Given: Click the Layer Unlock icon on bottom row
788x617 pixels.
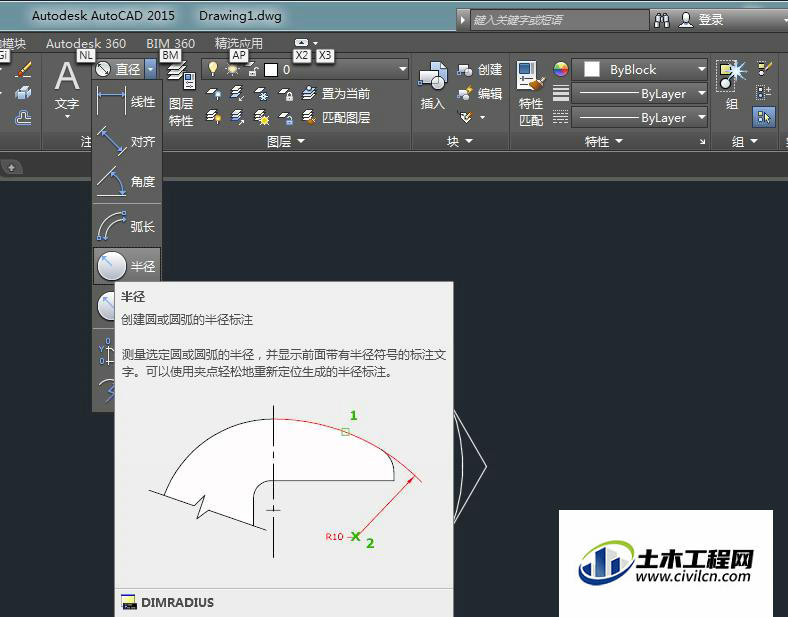Looking at the screenshot, I should tap(286, 118).
